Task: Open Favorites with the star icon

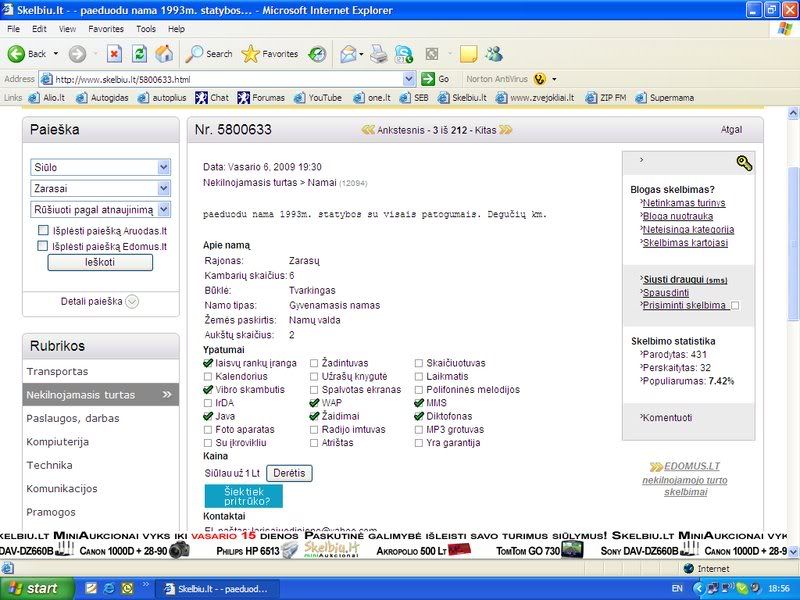Action: (x=251, y=54)
